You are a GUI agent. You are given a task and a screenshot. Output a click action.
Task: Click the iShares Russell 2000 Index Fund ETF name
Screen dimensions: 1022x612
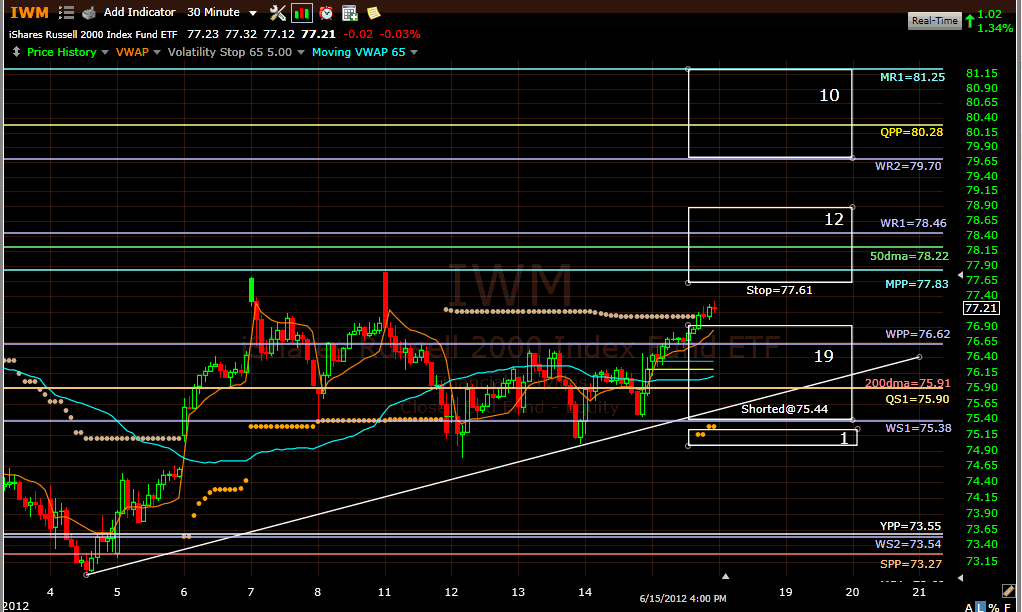click(x=93, y=35)
